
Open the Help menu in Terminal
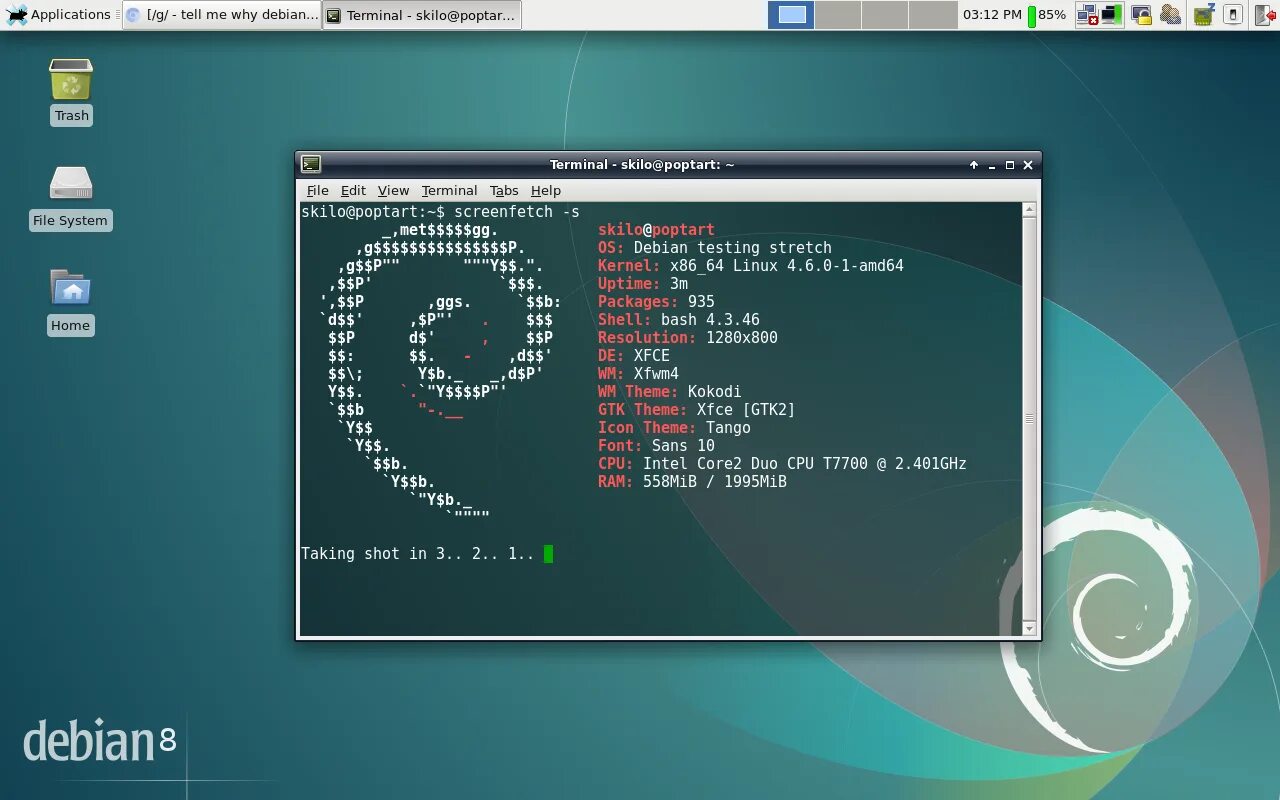pos(545,190)
